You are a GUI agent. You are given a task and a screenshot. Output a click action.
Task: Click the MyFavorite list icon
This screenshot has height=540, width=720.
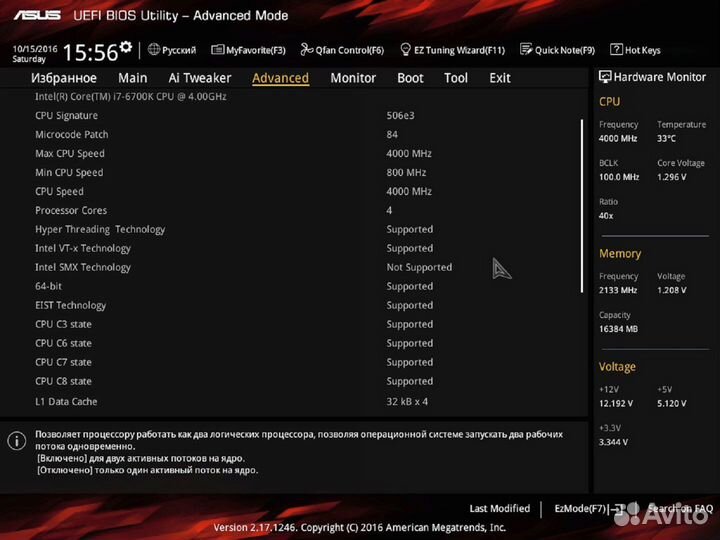[x=217, y=50]
